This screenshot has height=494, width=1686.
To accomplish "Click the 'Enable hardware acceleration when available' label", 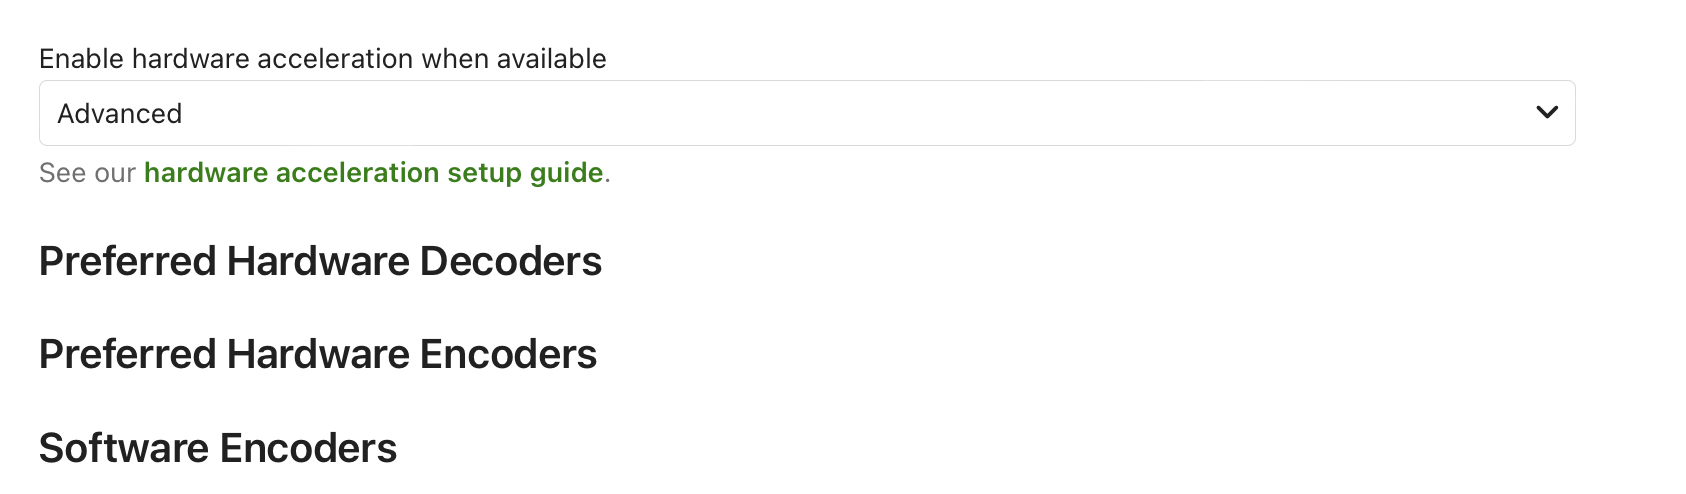I will click(322, 59).
